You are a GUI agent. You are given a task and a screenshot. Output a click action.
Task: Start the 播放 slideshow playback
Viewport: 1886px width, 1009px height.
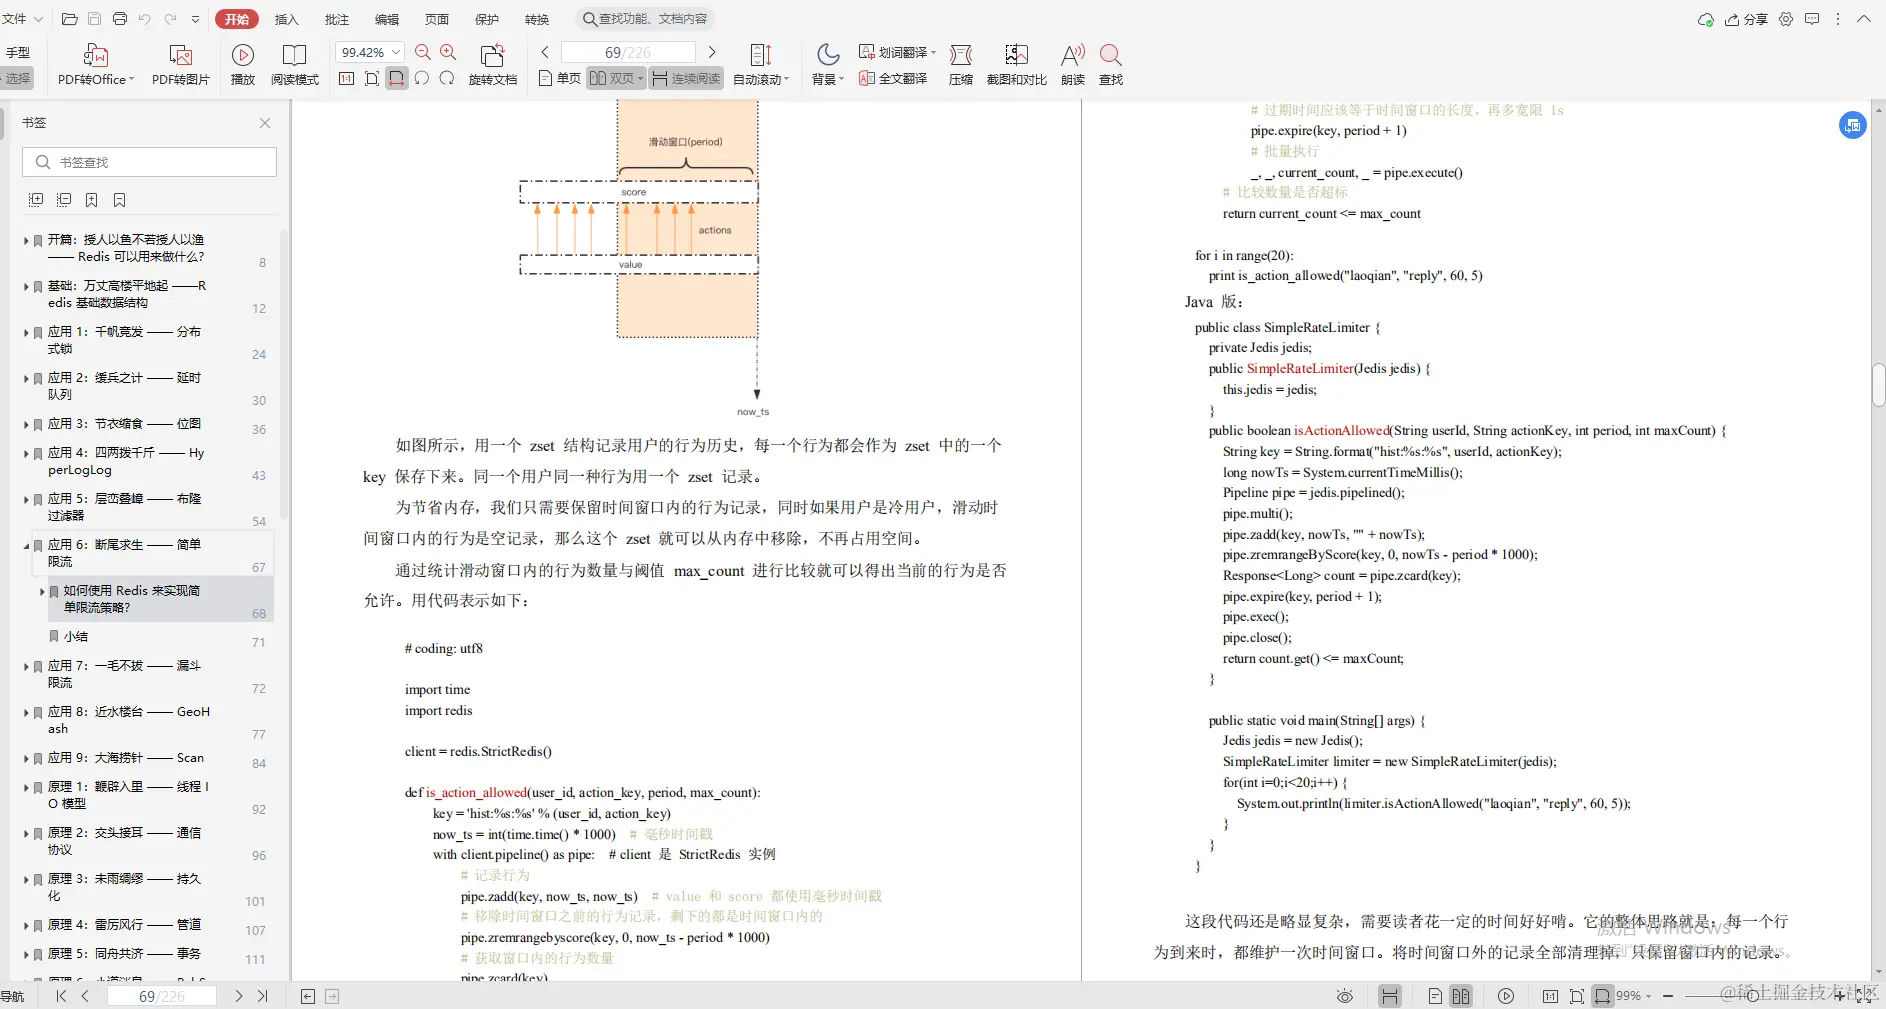[x=240, y=63]
